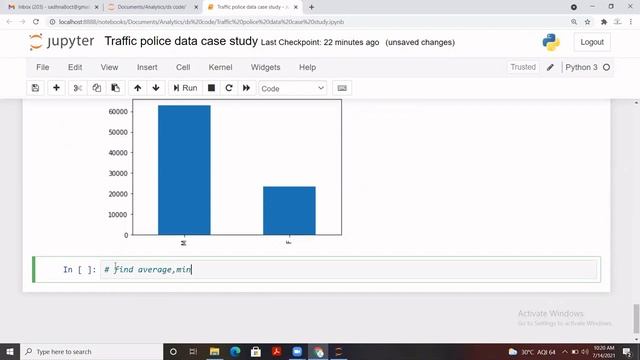Click the Python logo icon
Image resolution: width=640 pixels, height=360 pixels.
coord(551,42)
